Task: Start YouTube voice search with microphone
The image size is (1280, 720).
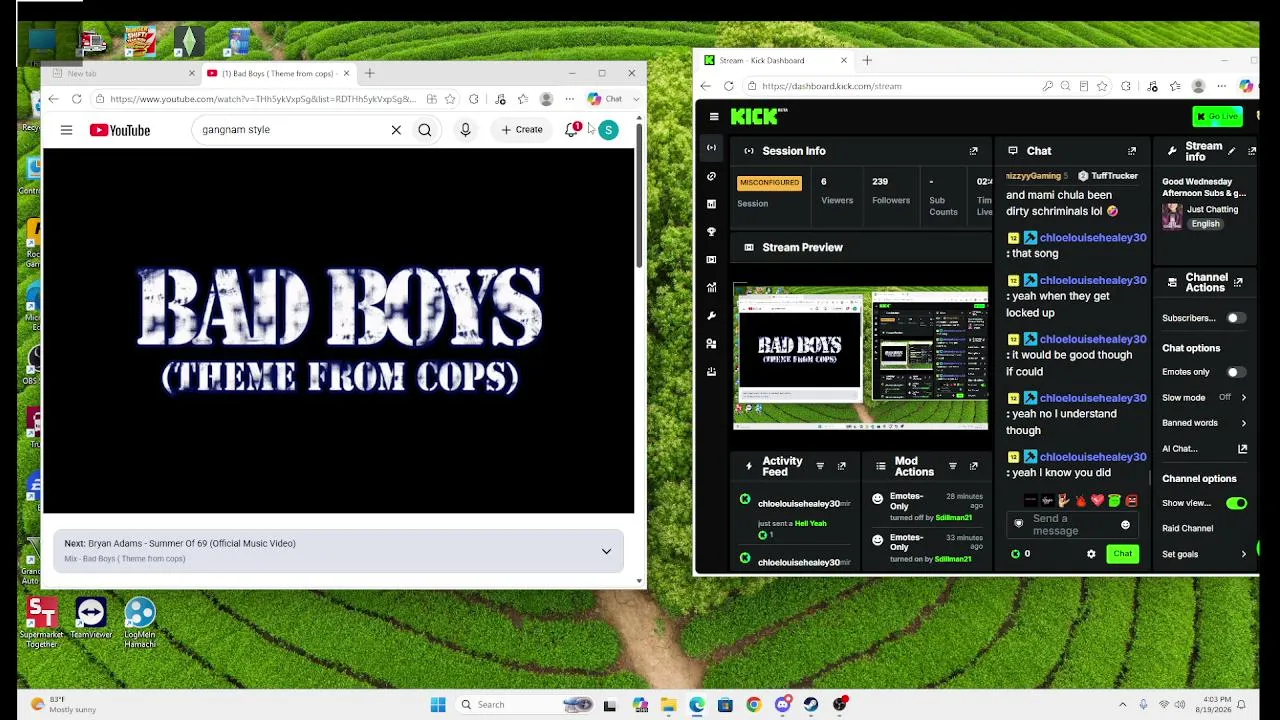Action: coord(465,130)
